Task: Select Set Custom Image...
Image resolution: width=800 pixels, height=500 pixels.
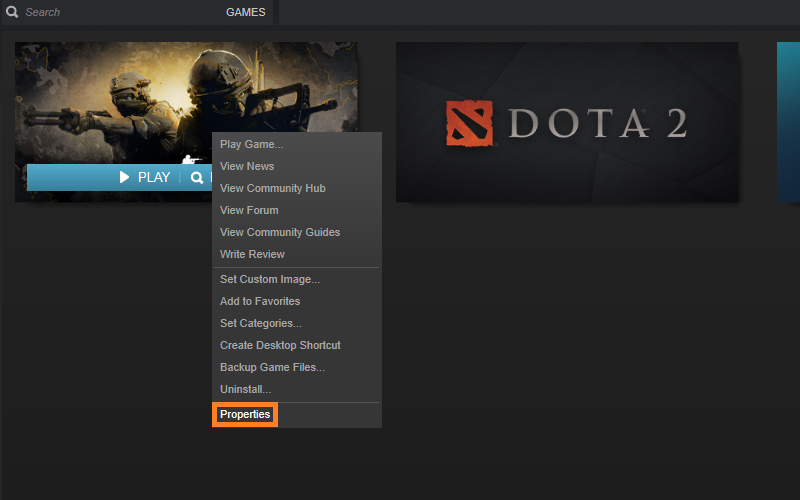Action: (x=269, y=280)
